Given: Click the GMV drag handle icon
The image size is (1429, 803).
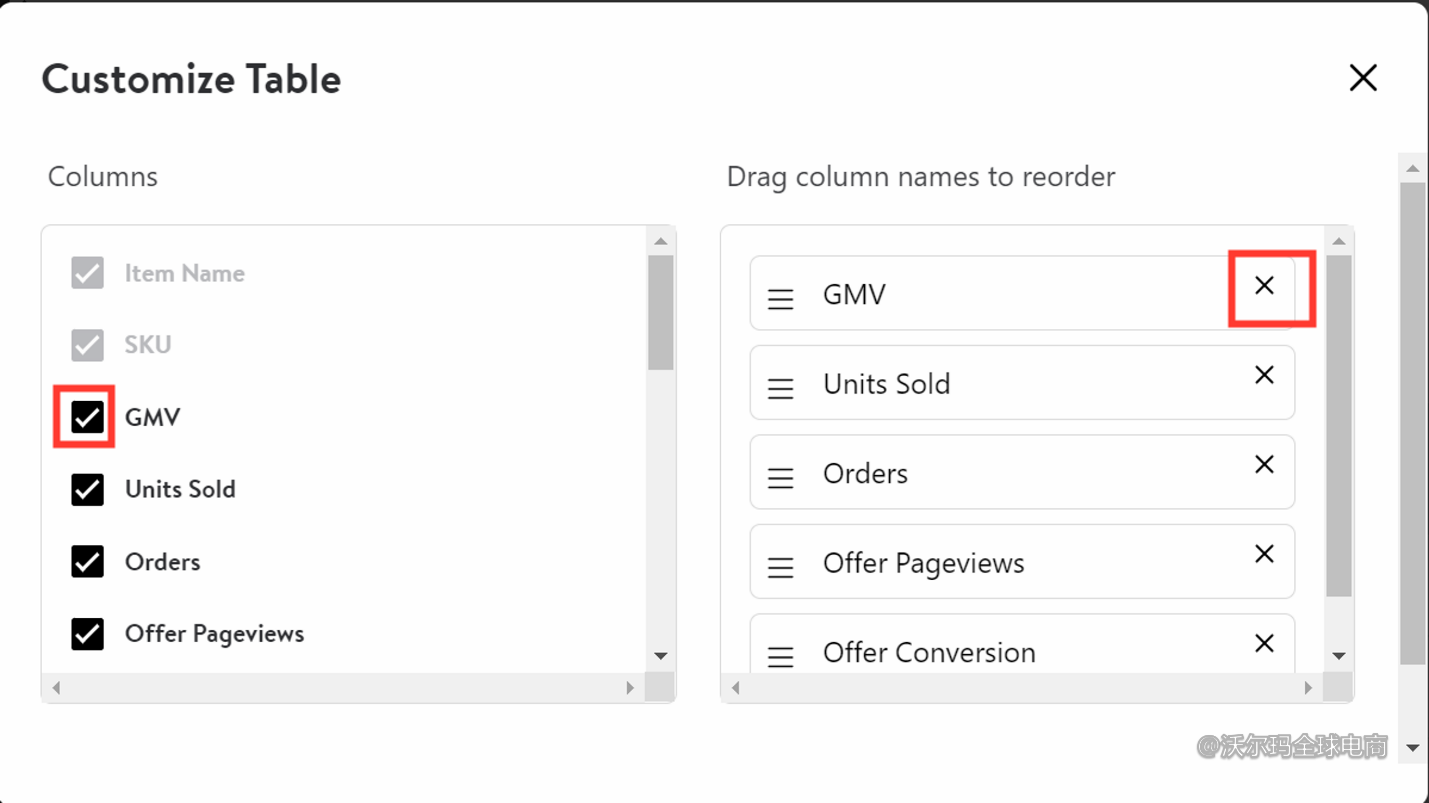Looking at the screenshot, I should (x=781, y=298).
